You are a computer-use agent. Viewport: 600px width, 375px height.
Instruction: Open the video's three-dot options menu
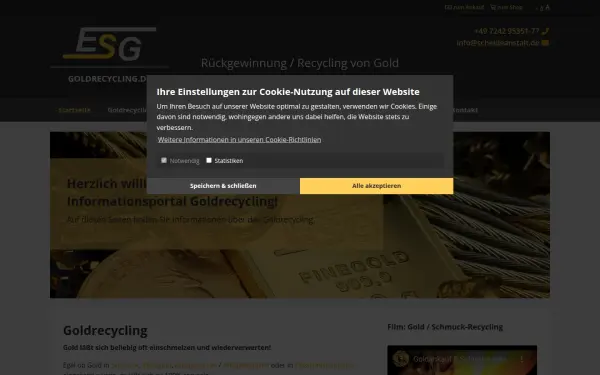click(x=522, y=359)
